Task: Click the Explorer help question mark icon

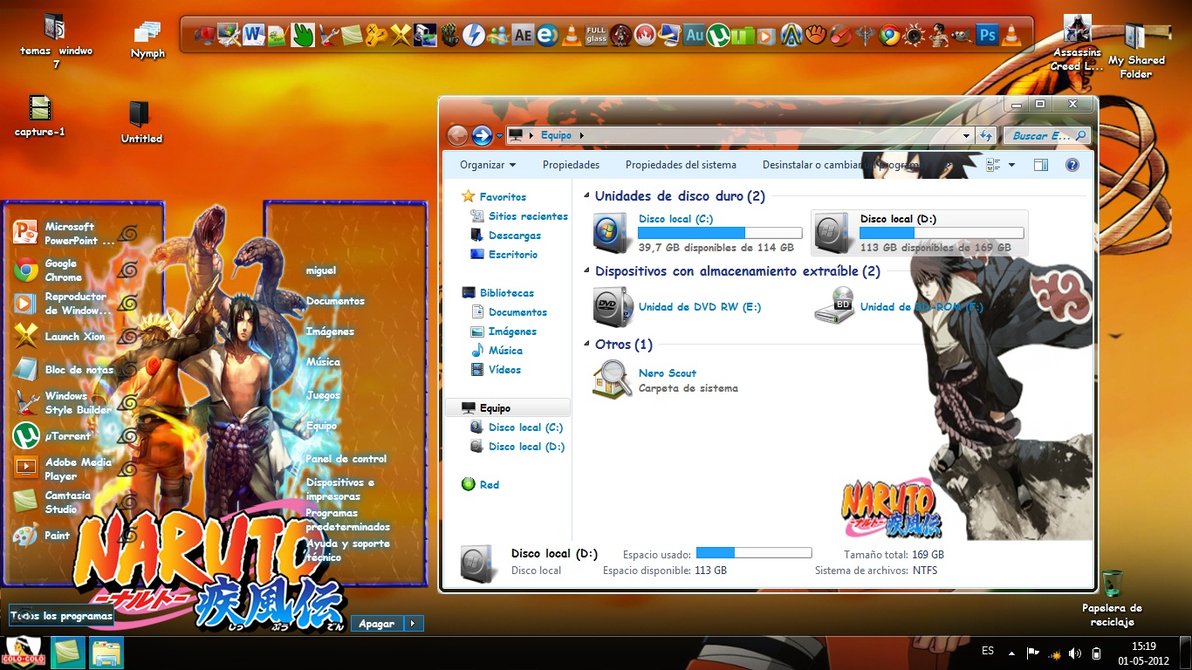Action: (1072, 165)
